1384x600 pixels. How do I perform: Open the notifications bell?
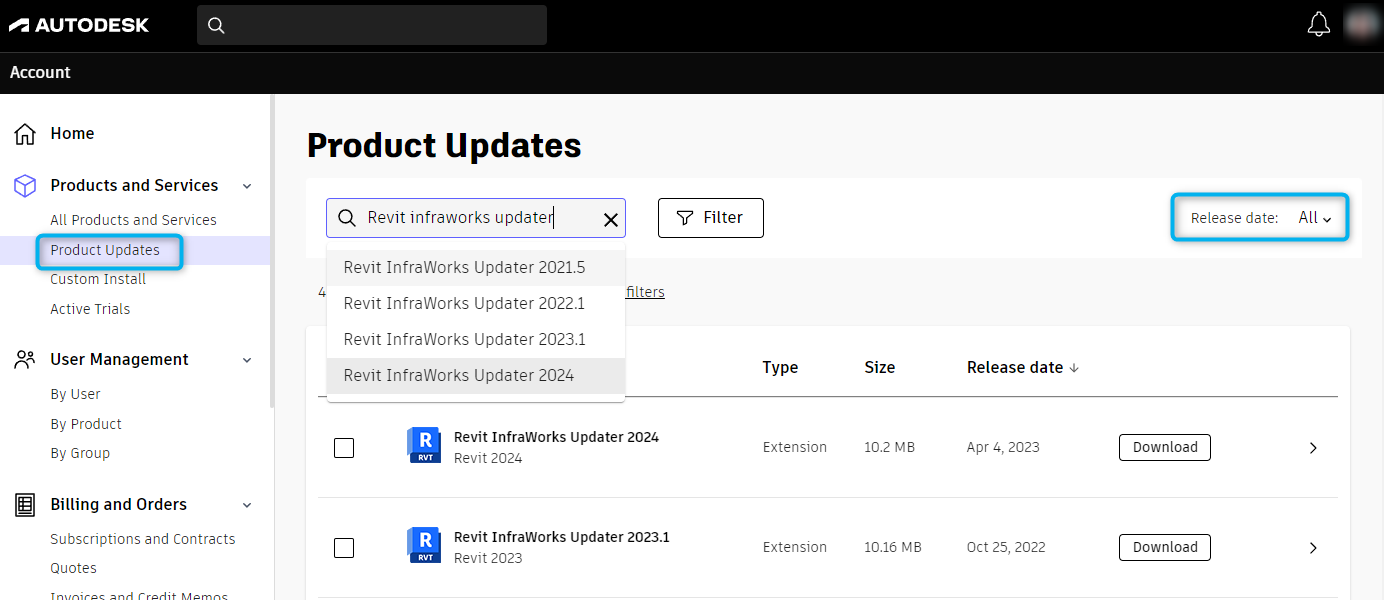(x=1319, y=25)
